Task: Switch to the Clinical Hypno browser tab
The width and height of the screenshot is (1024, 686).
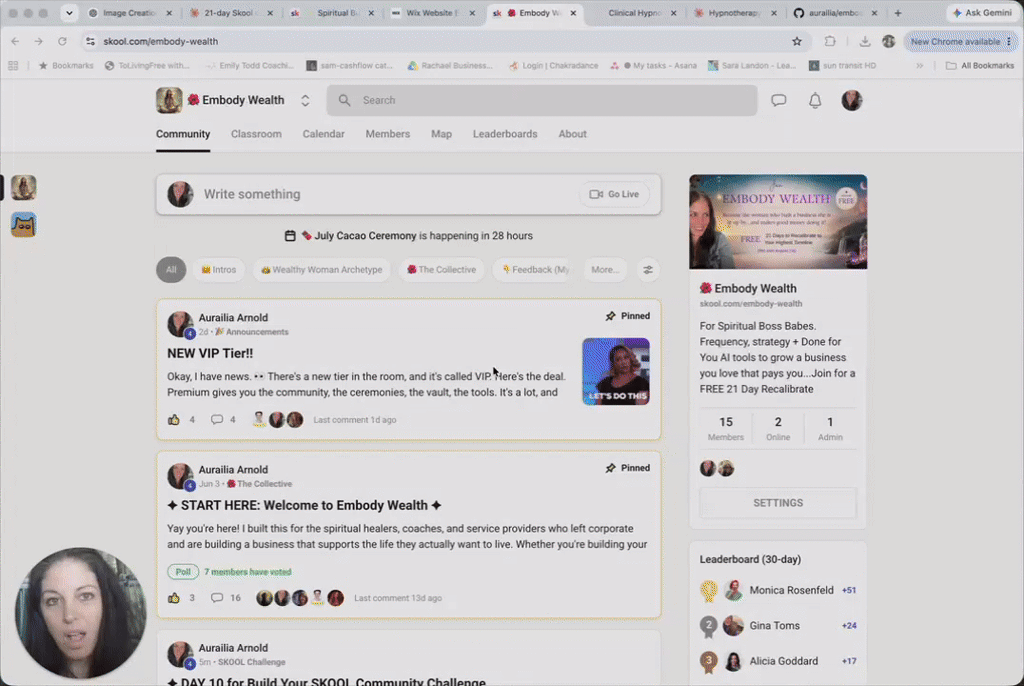Action: 633,12
